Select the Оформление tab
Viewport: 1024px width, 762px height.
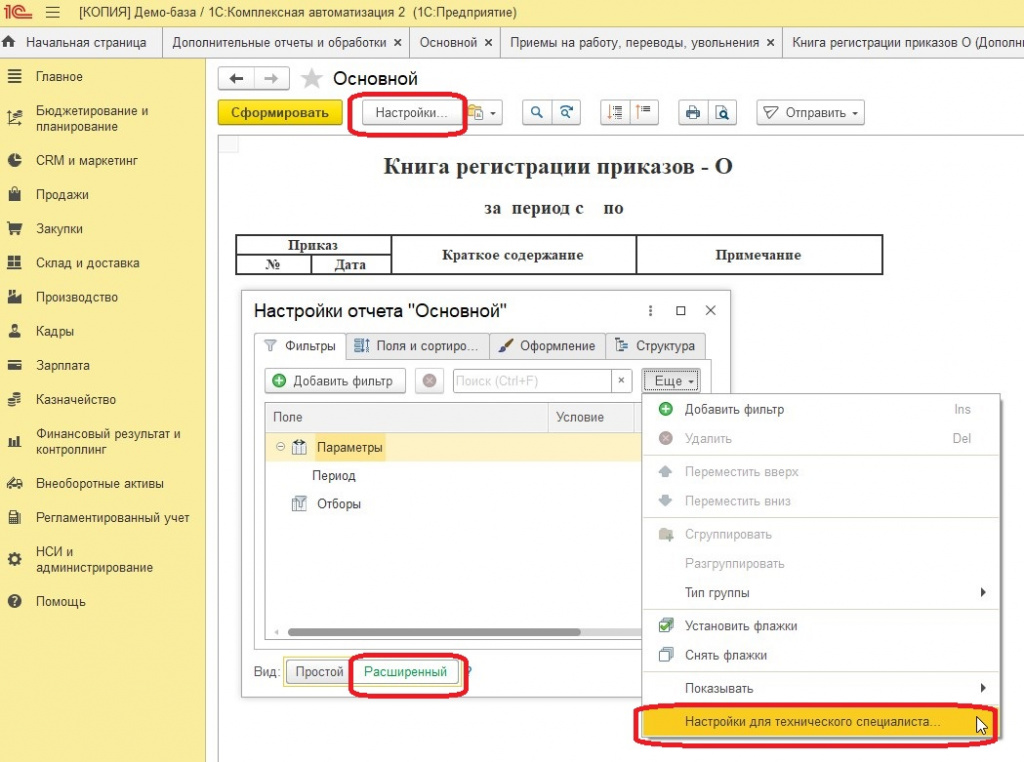[547, 345]
